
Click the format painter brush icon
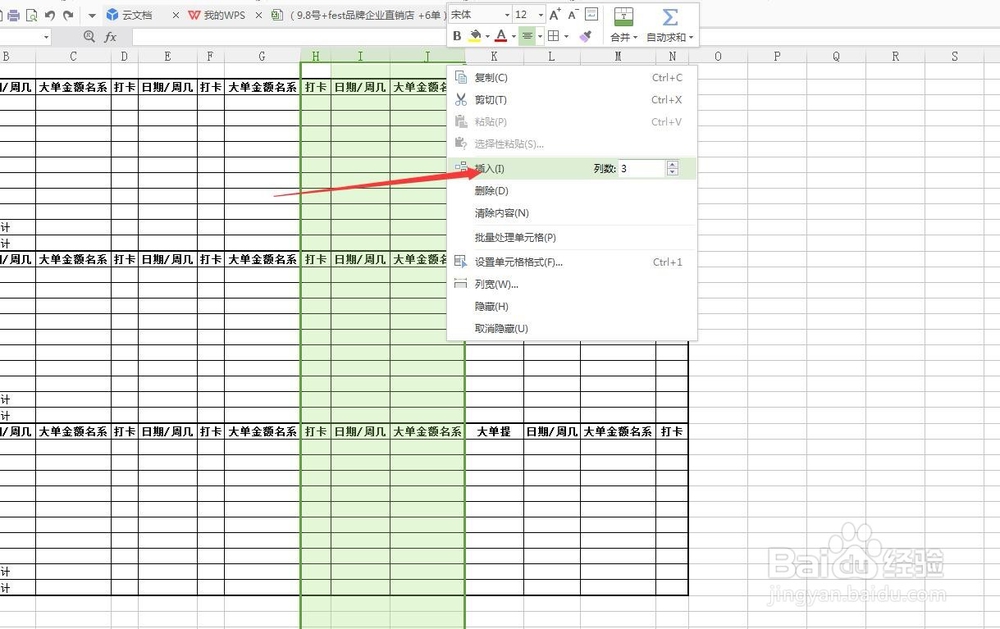click(x=585, y=36)
